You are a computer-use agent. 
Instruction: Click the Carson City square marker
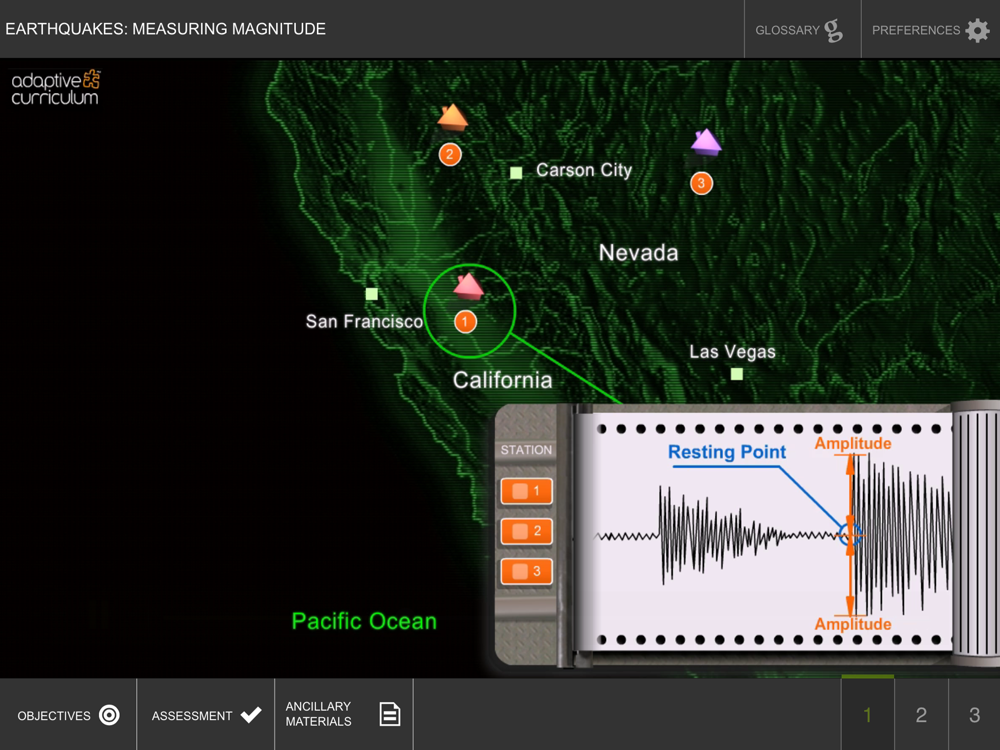[x=516, y=172]
